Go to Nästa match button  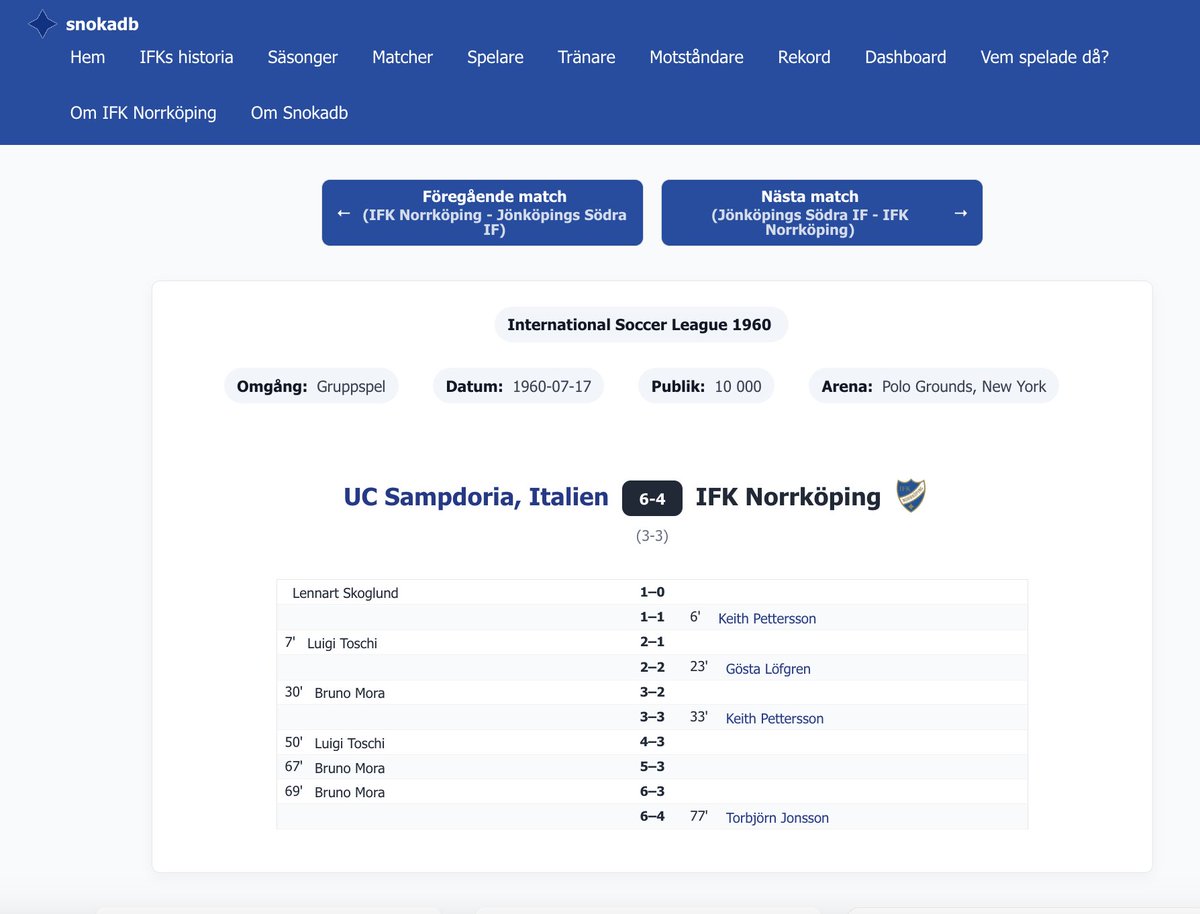click(822, 213)
